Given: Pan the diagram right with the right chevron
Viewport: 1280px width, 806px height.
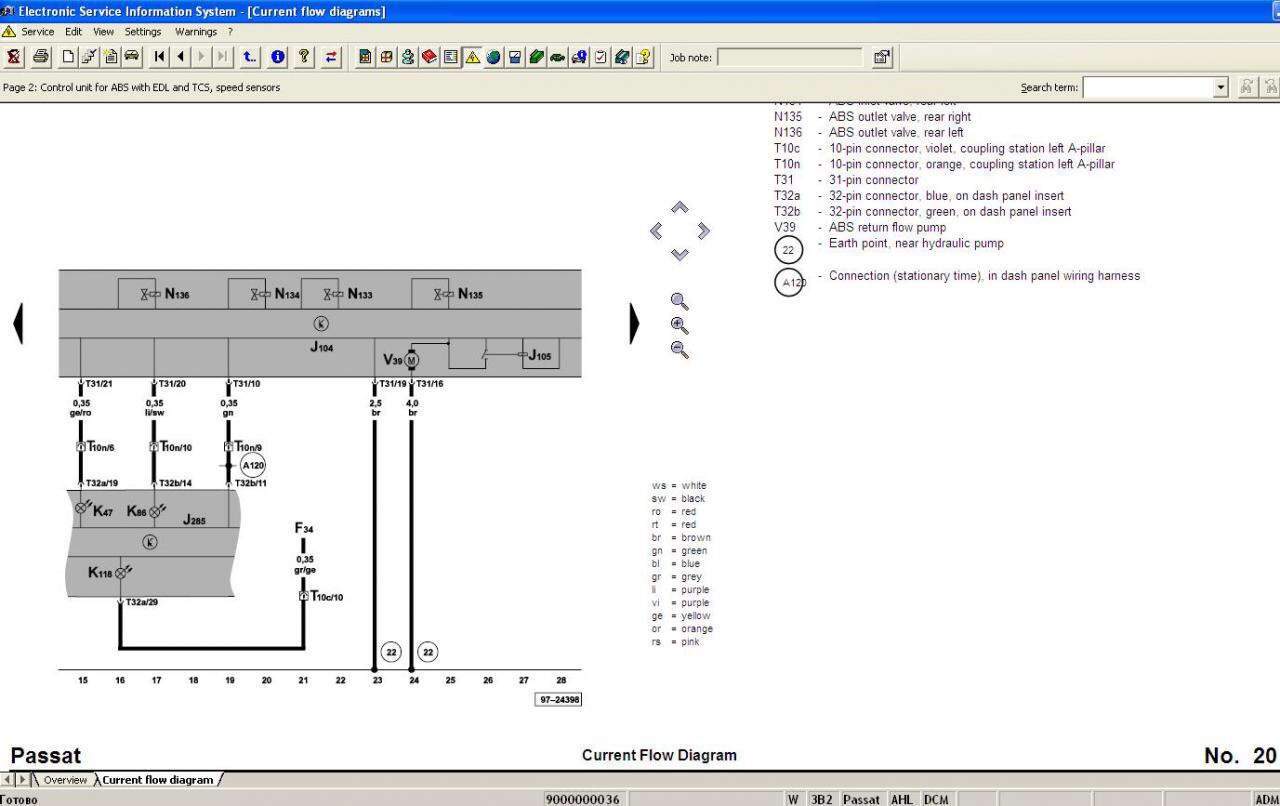Looking at the screenshot, I should [x=704, y=231].
